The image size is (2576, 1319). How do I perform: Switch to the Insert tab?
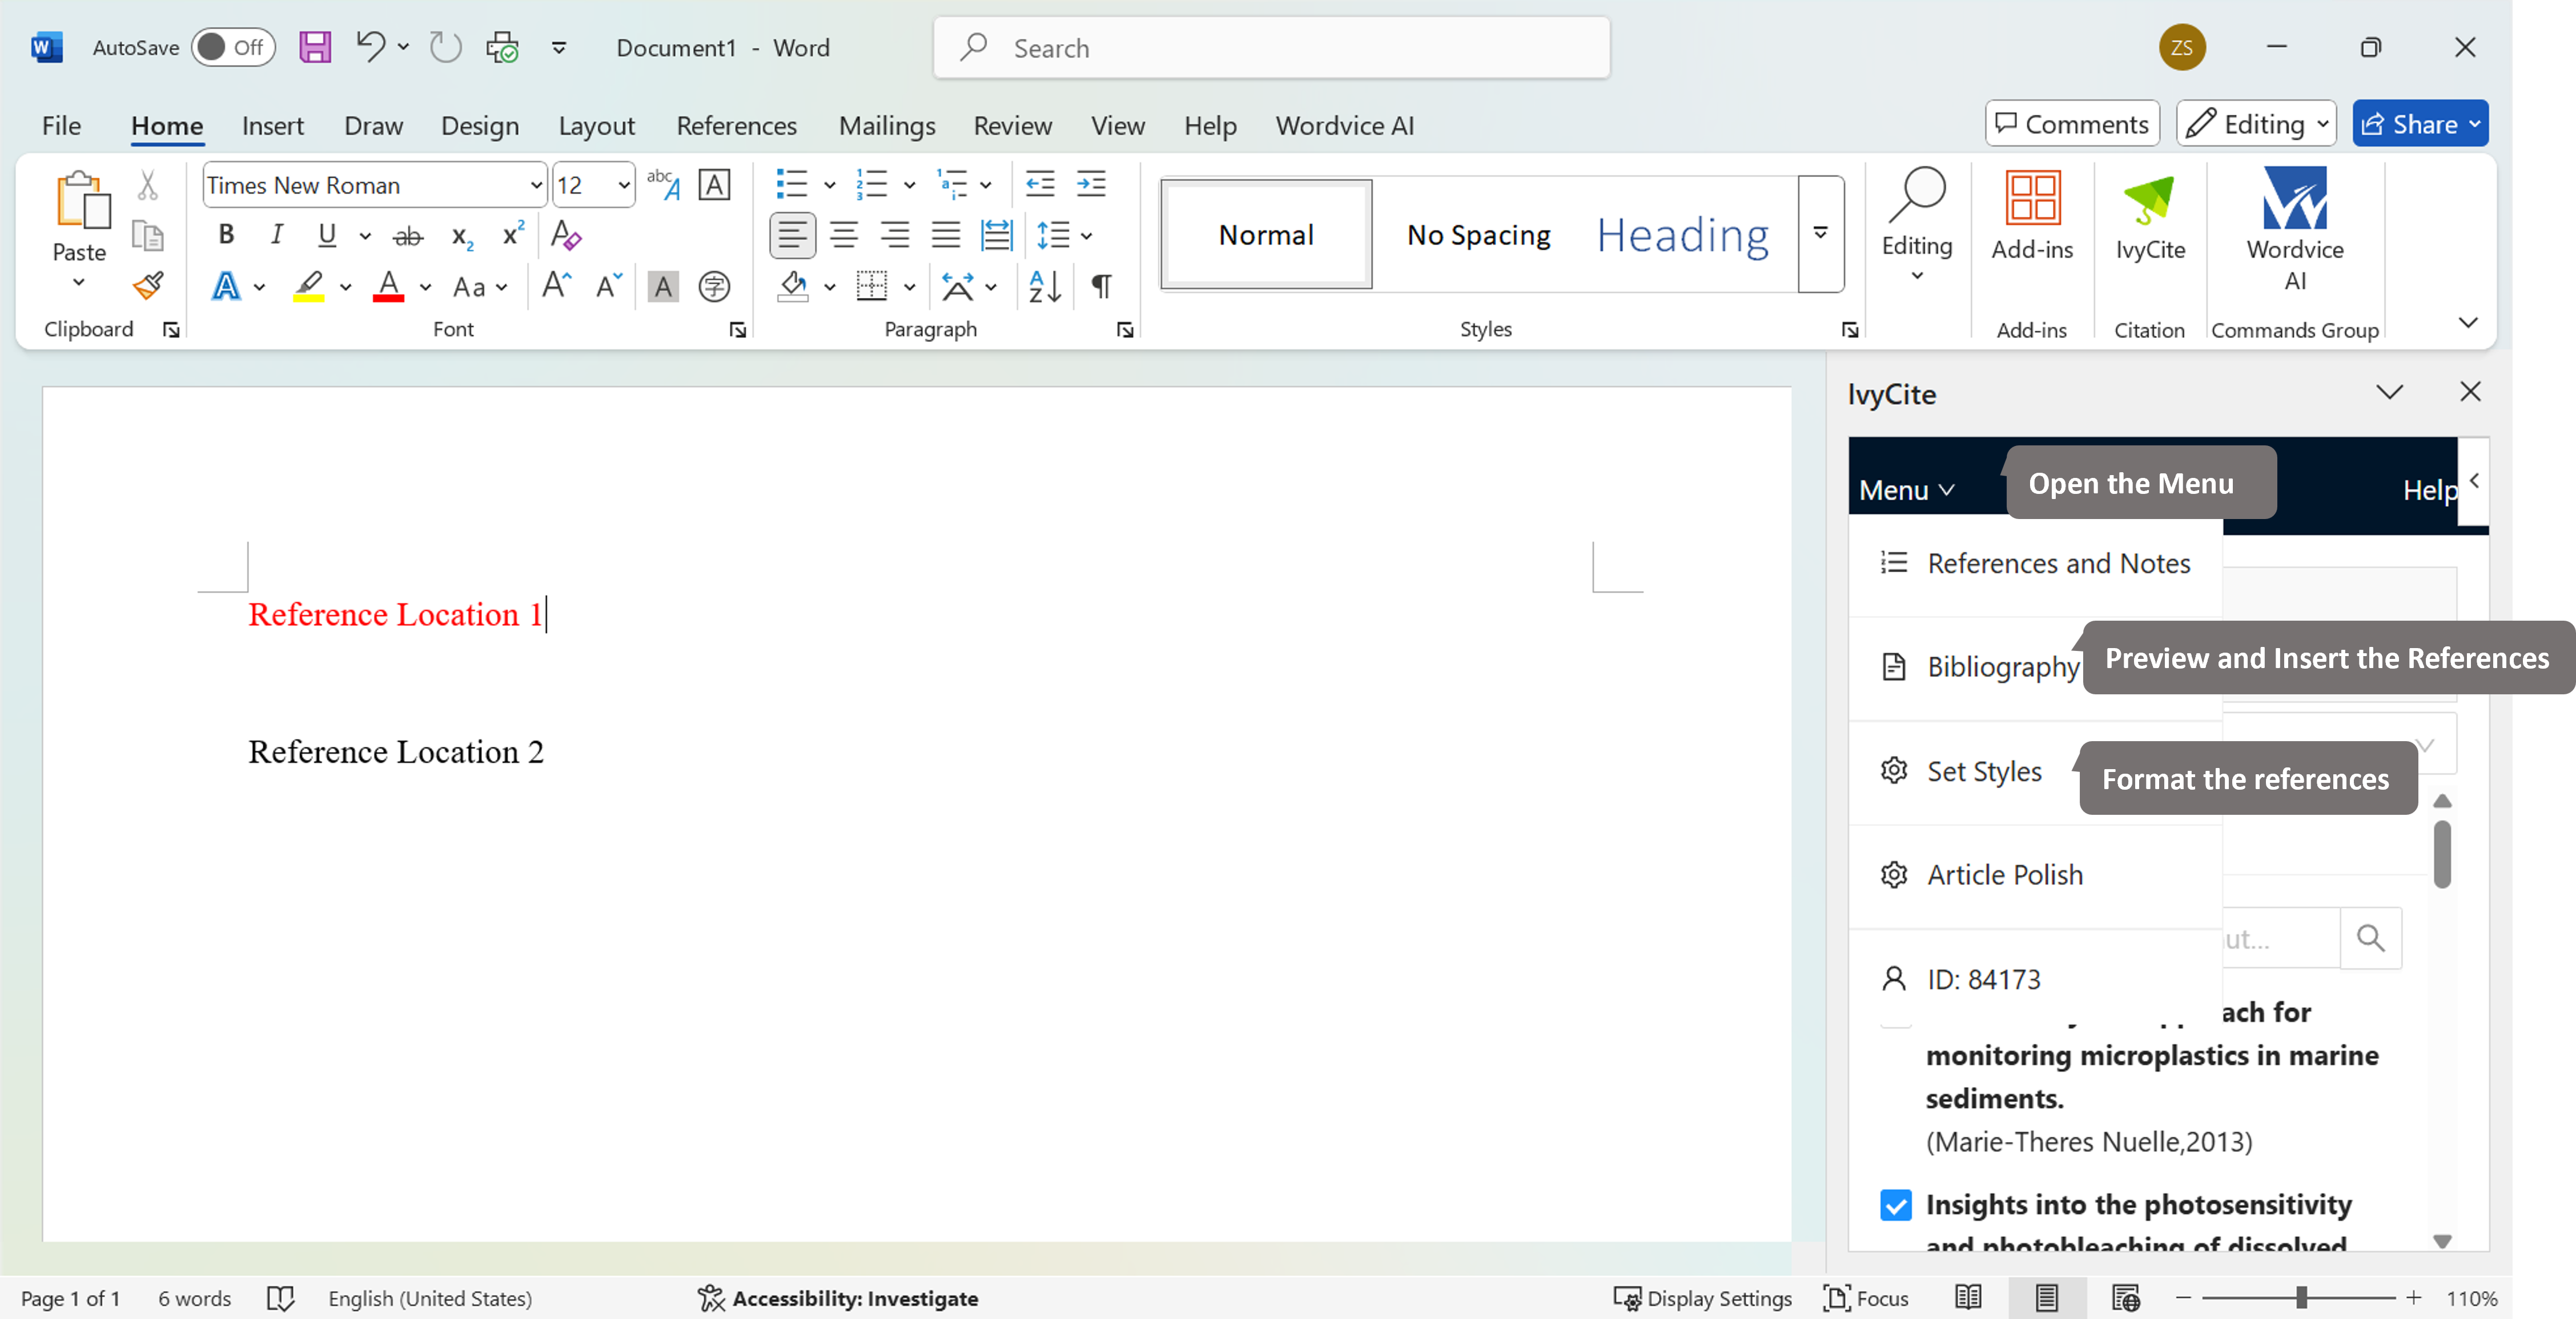pyautogui.click(x=272, y=125)
